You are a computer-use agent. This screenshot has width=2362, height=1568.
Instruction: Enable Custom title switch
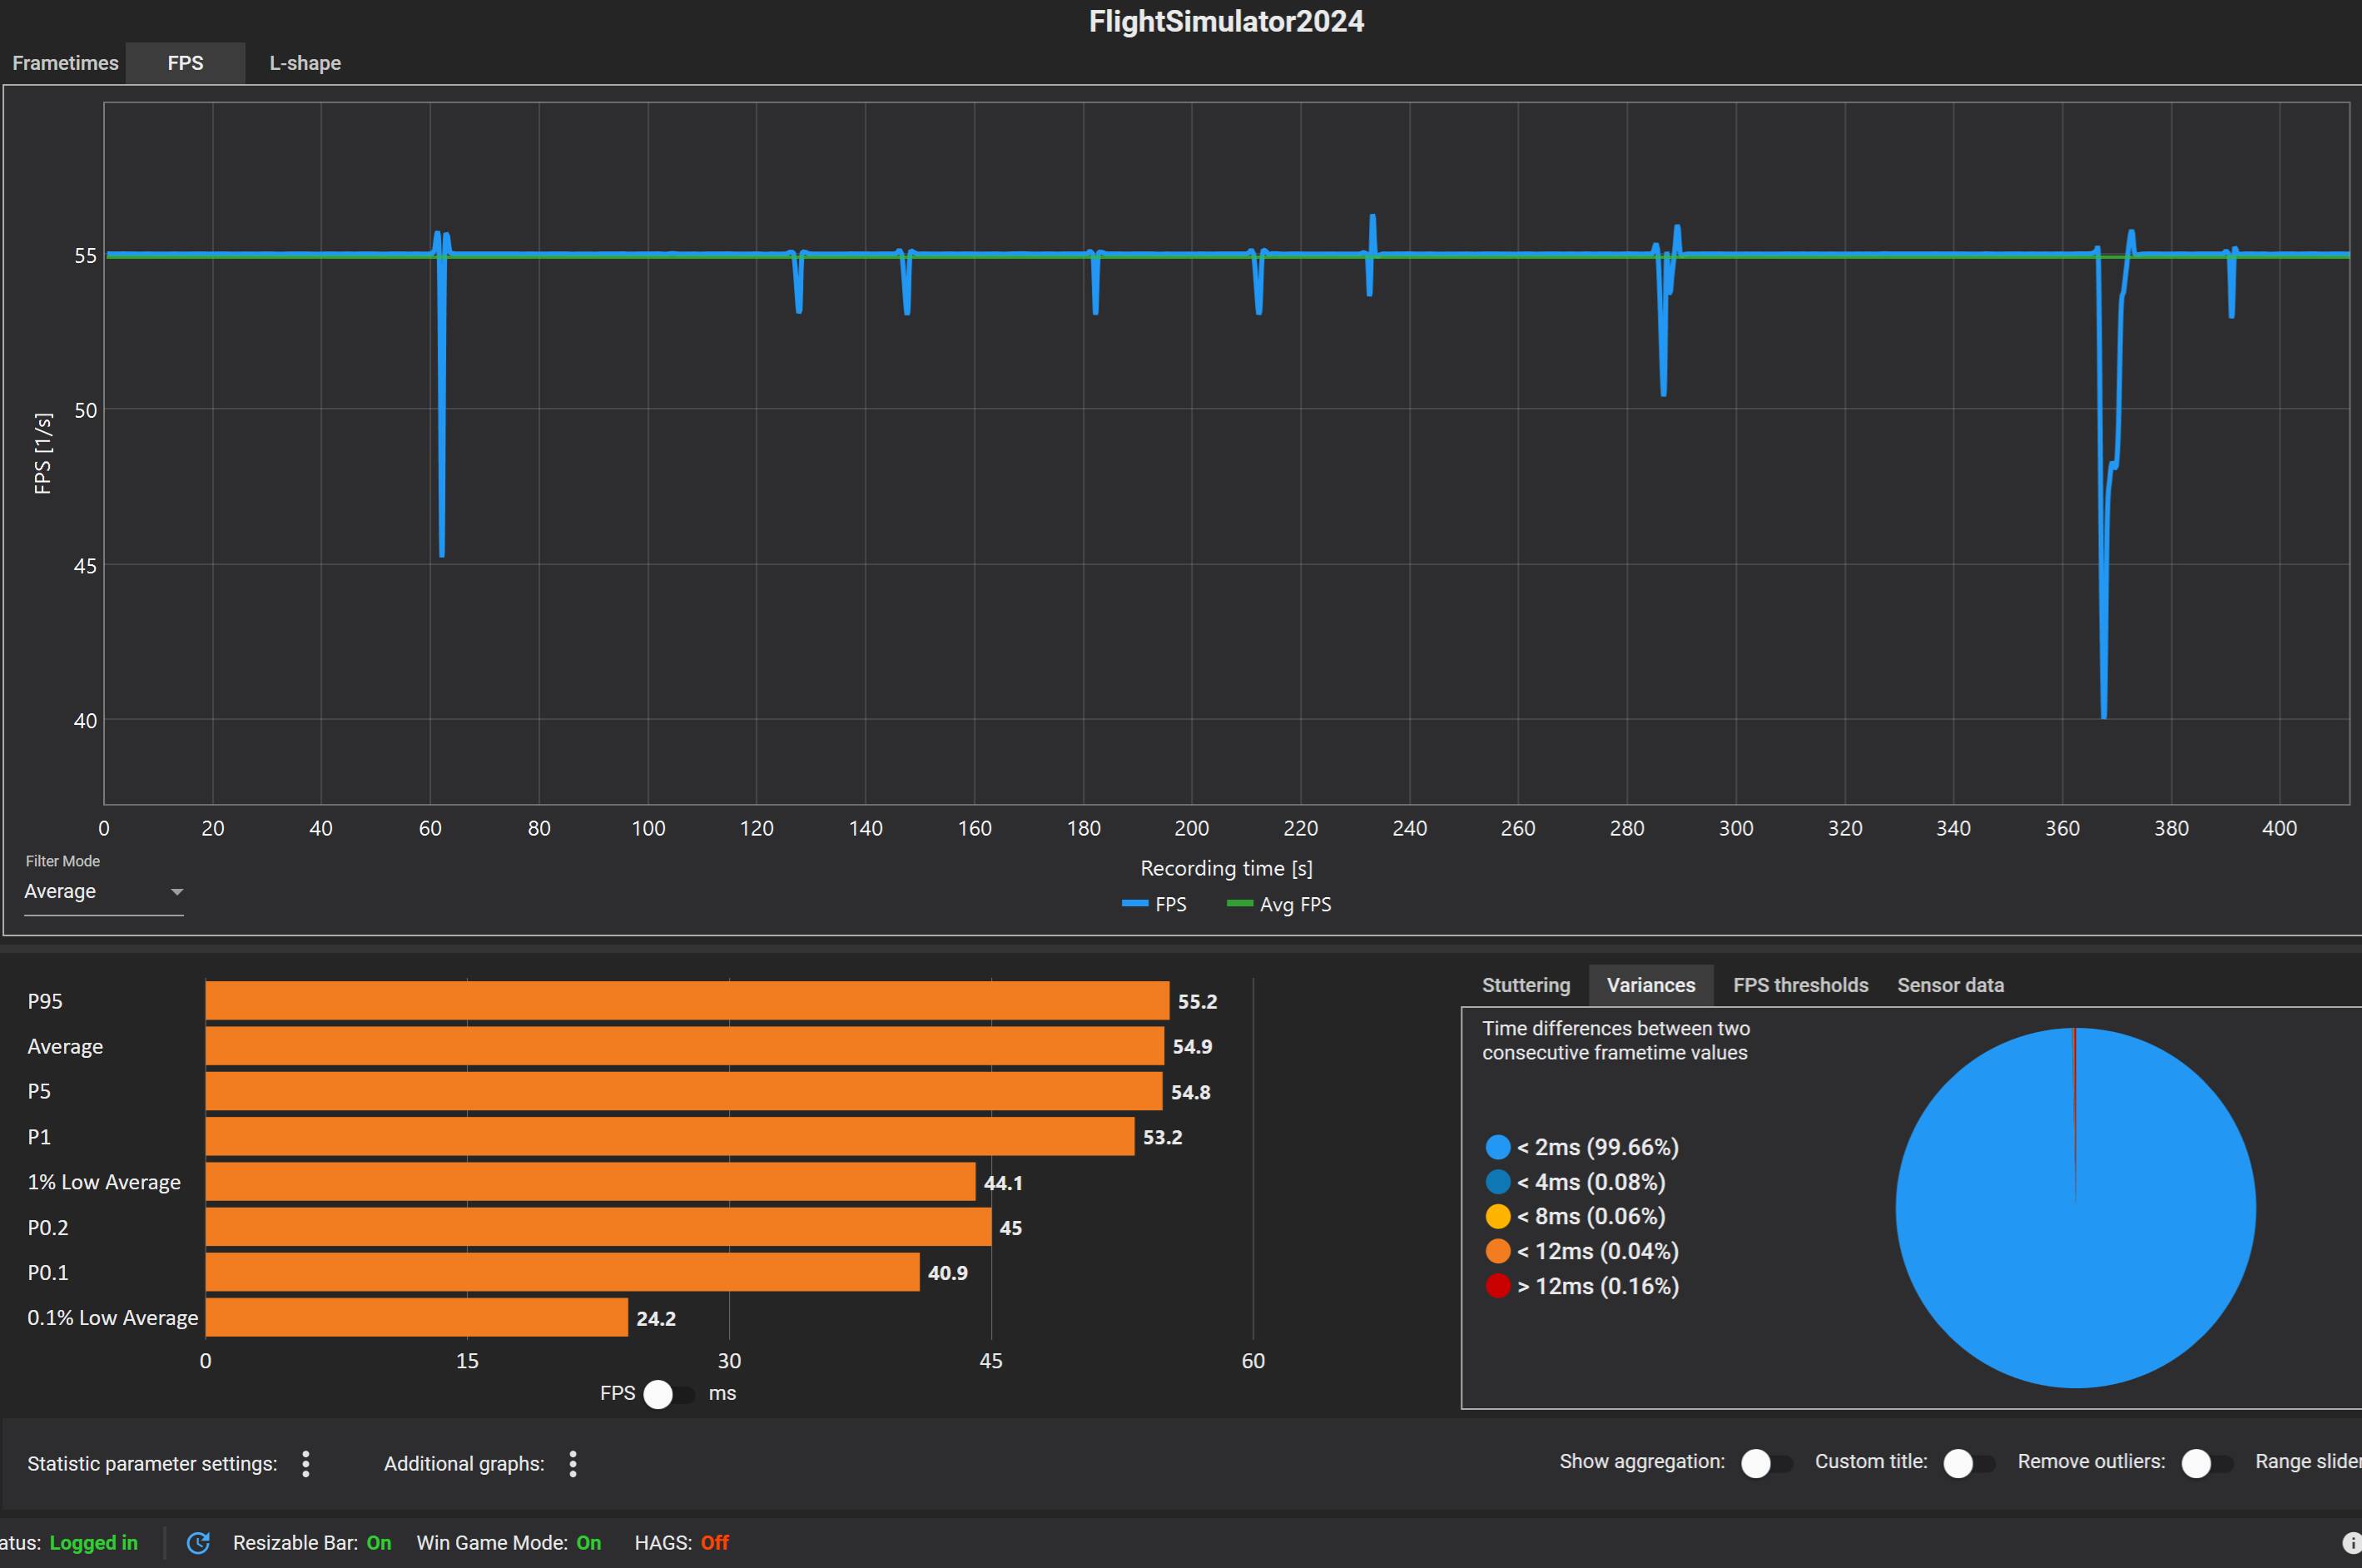pos(1969,1463)
